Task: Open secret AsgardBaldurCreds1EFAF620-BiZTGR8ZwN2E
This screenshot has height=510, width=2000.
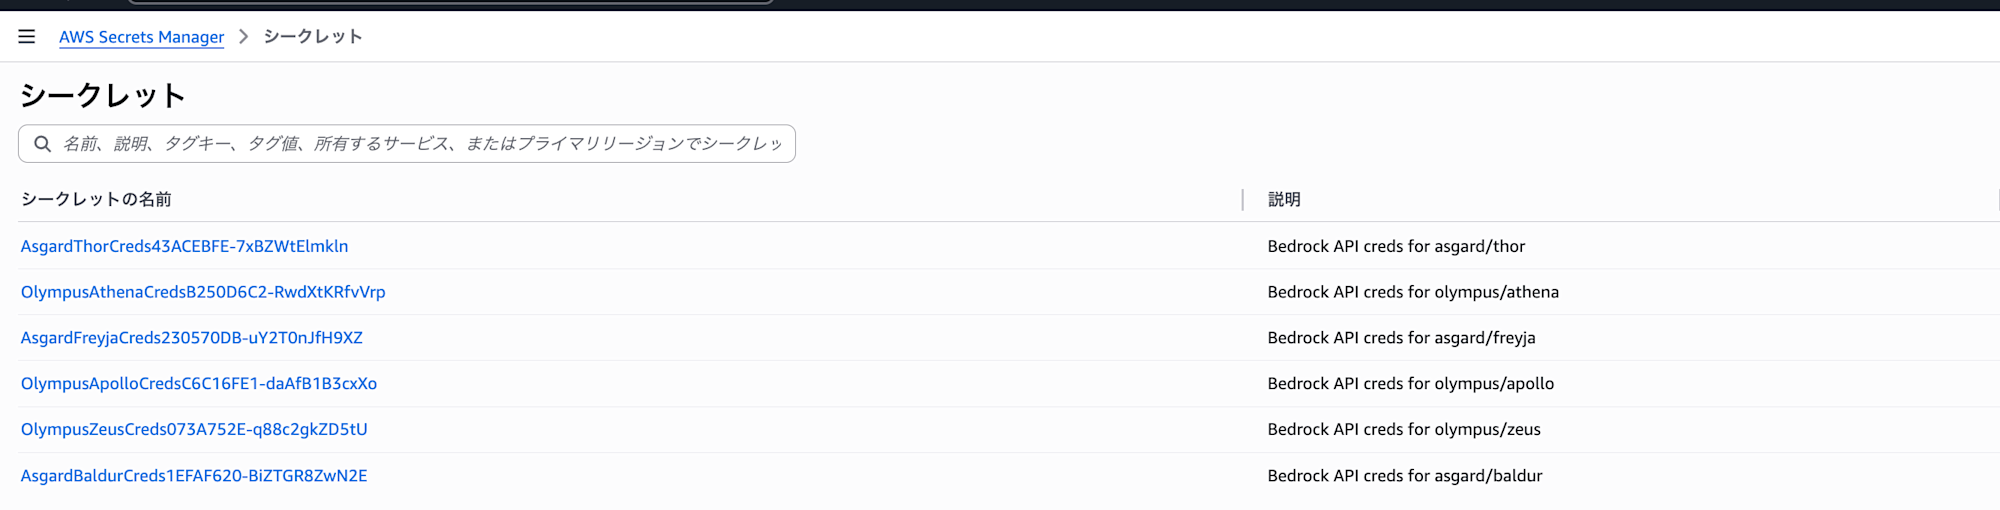Action: [x=194, y=476]
